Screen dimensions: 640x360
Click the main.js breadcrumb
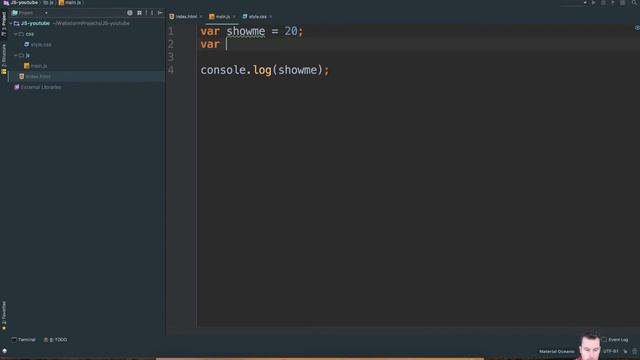point(70,2)
